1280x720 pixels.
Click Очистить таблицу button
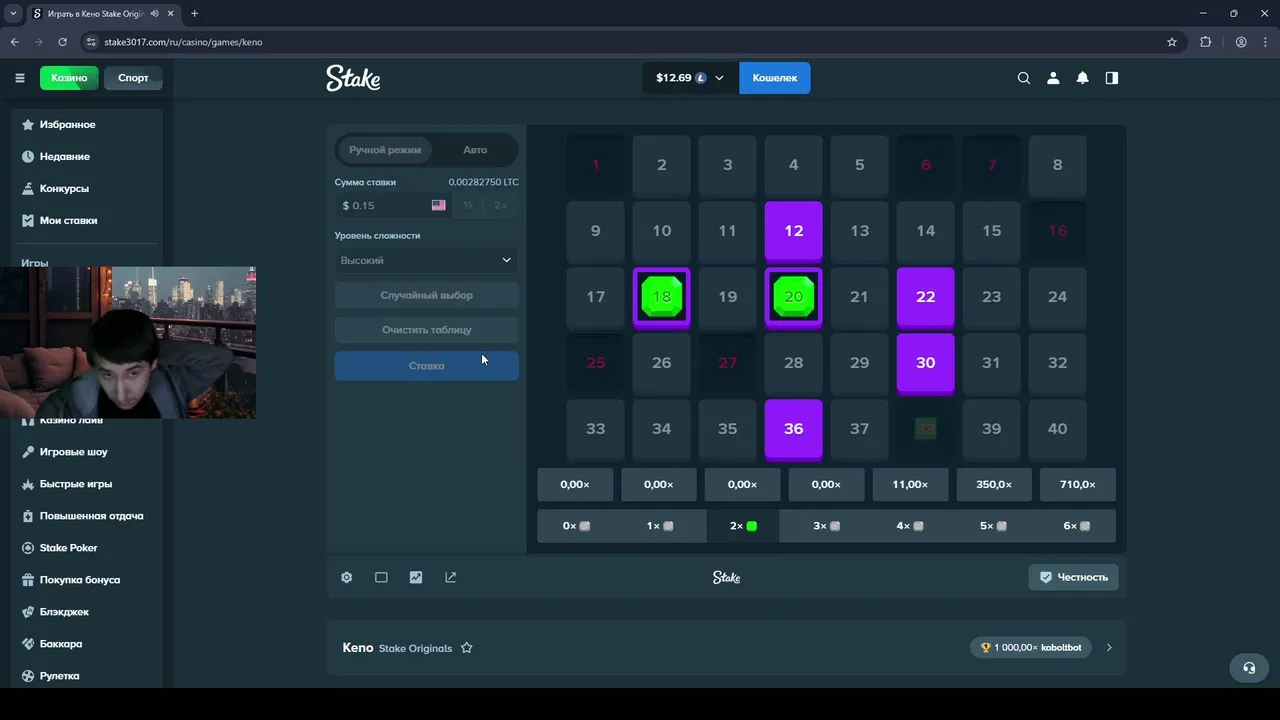coord(427,330)
